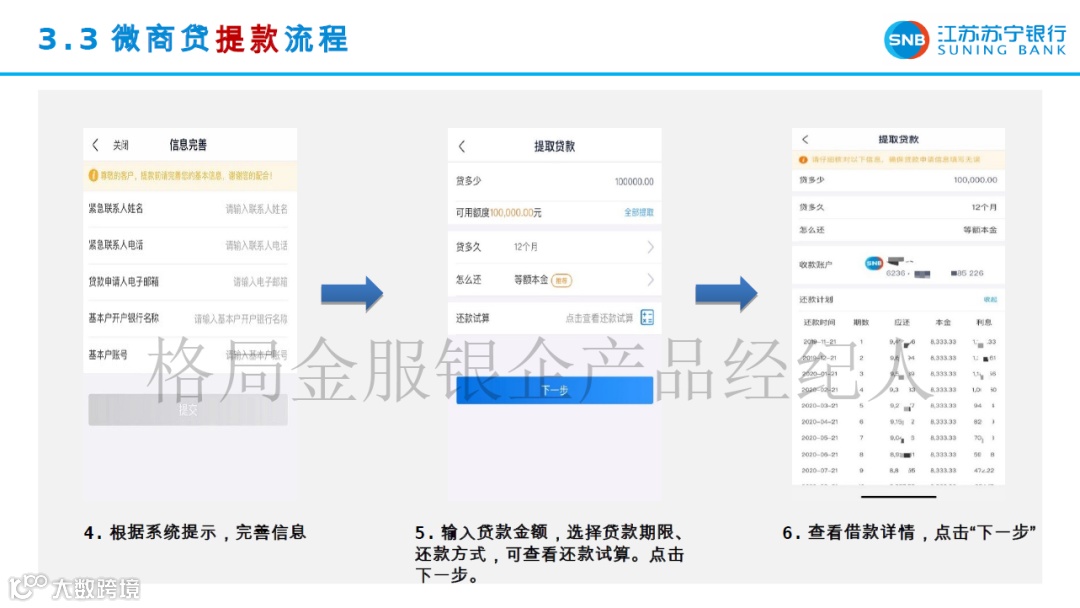The image size is (1080, 608).
Task: Fill in the 贷款申请人电子邮箱 field
Action: click(x=188, y=282)
